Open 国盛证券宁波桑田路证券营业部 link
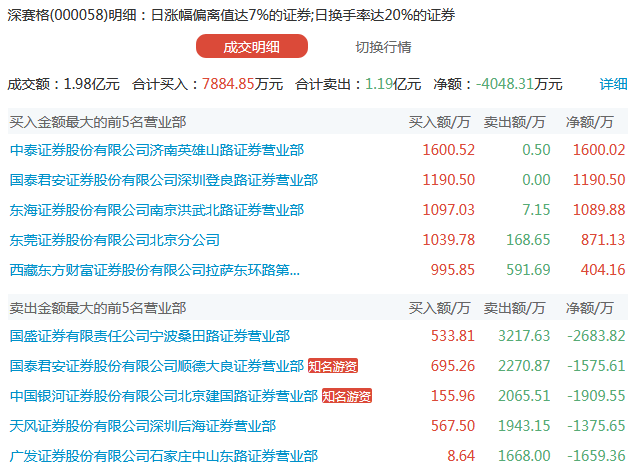634x468 pixels. pyautogui.click(x=150, y=336)
